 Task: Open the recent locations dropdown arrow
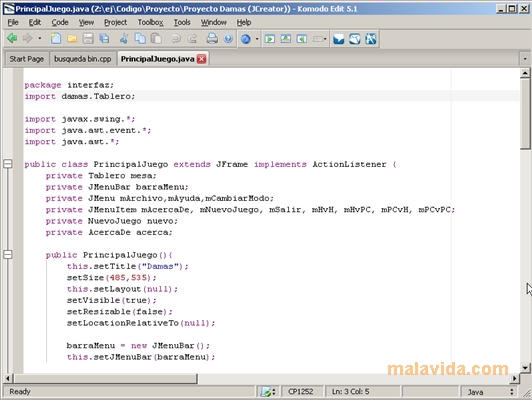(x=40, y=38)
